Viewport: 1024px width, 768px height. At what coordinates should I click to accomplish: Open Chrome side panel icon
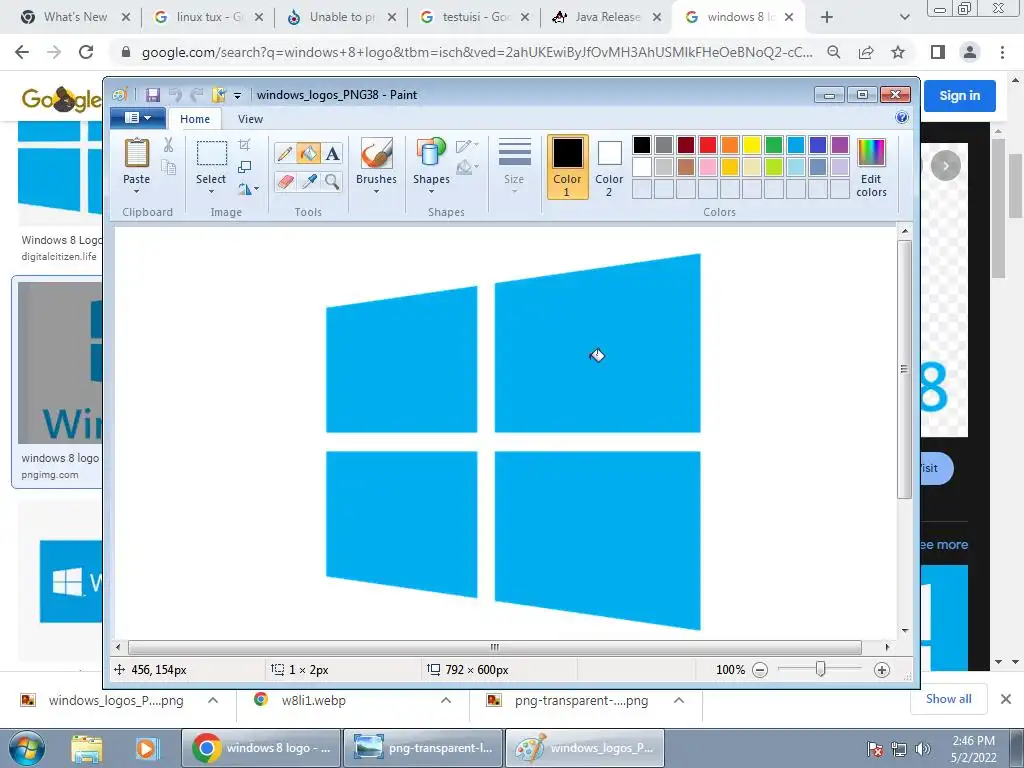pyautogui.click(x=938, y=52)
